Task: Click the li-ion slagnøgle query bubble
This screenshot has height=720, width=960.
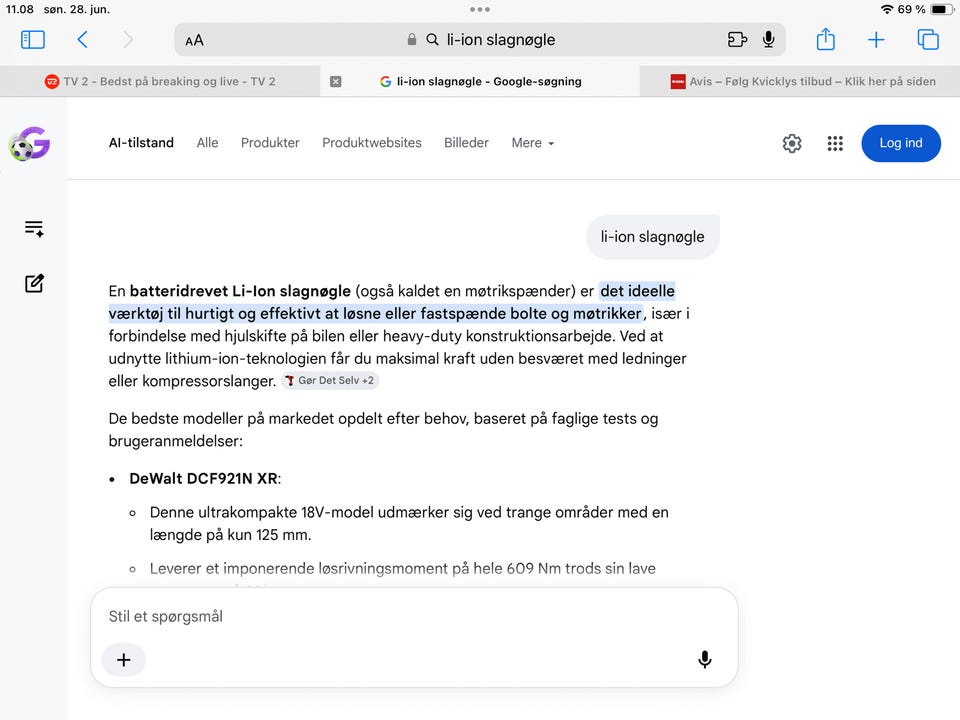Action: 653,237
